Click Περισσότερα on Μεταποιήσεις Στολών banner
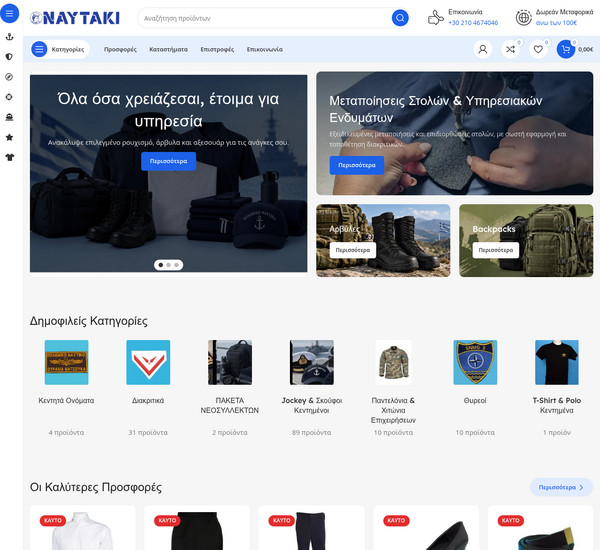 (x=357, y=165)
